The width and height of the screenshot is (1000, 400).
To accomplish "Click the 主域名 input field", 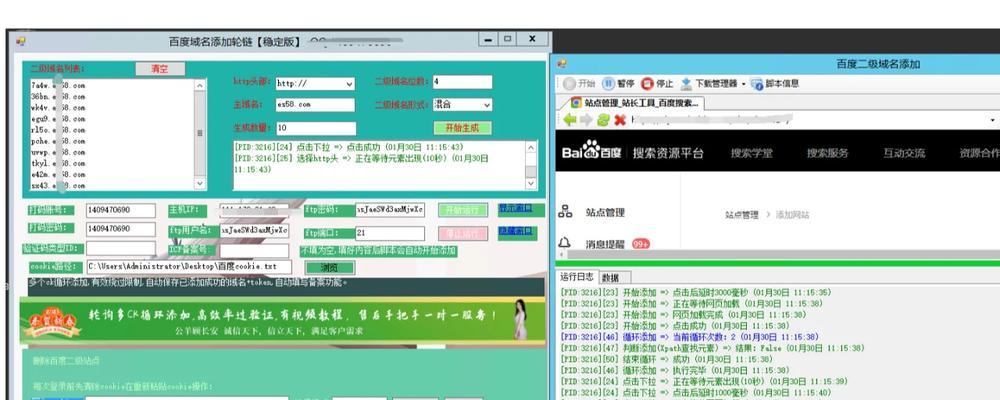I will (315, 105).
